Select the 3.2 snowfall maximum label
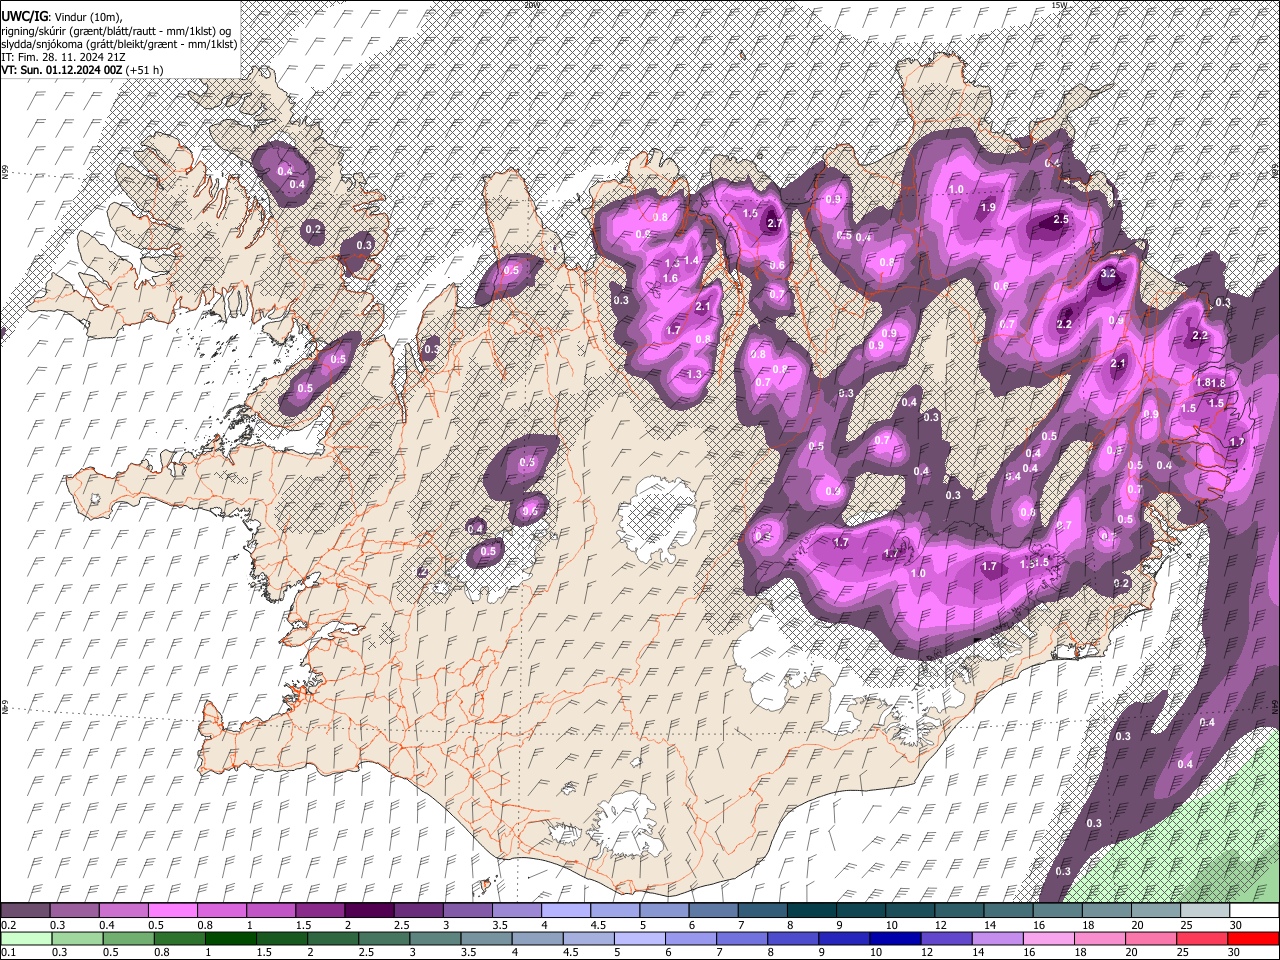This screenshot has width=1280, height=960. [1108, 273]
